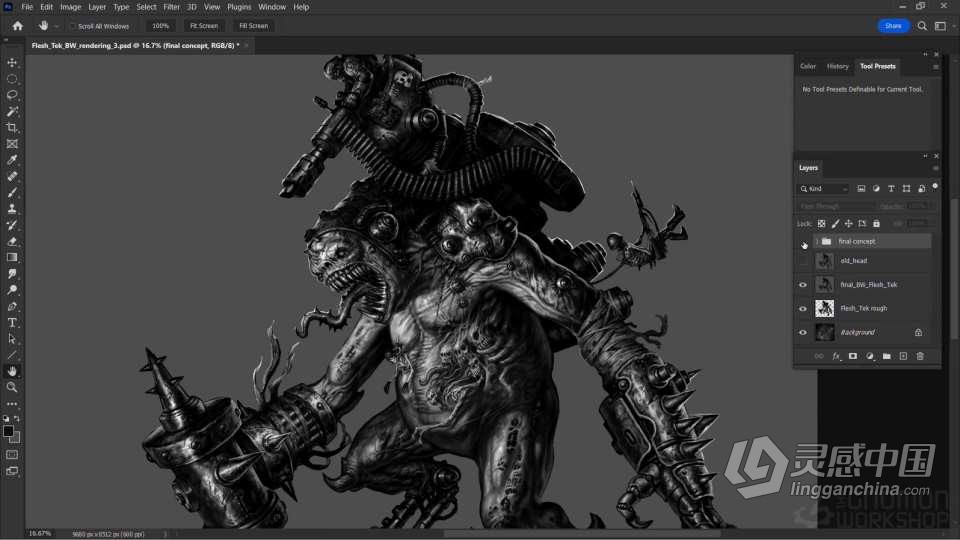
Task: Click the delete layer trash icon
Action: tap(920, 356)
